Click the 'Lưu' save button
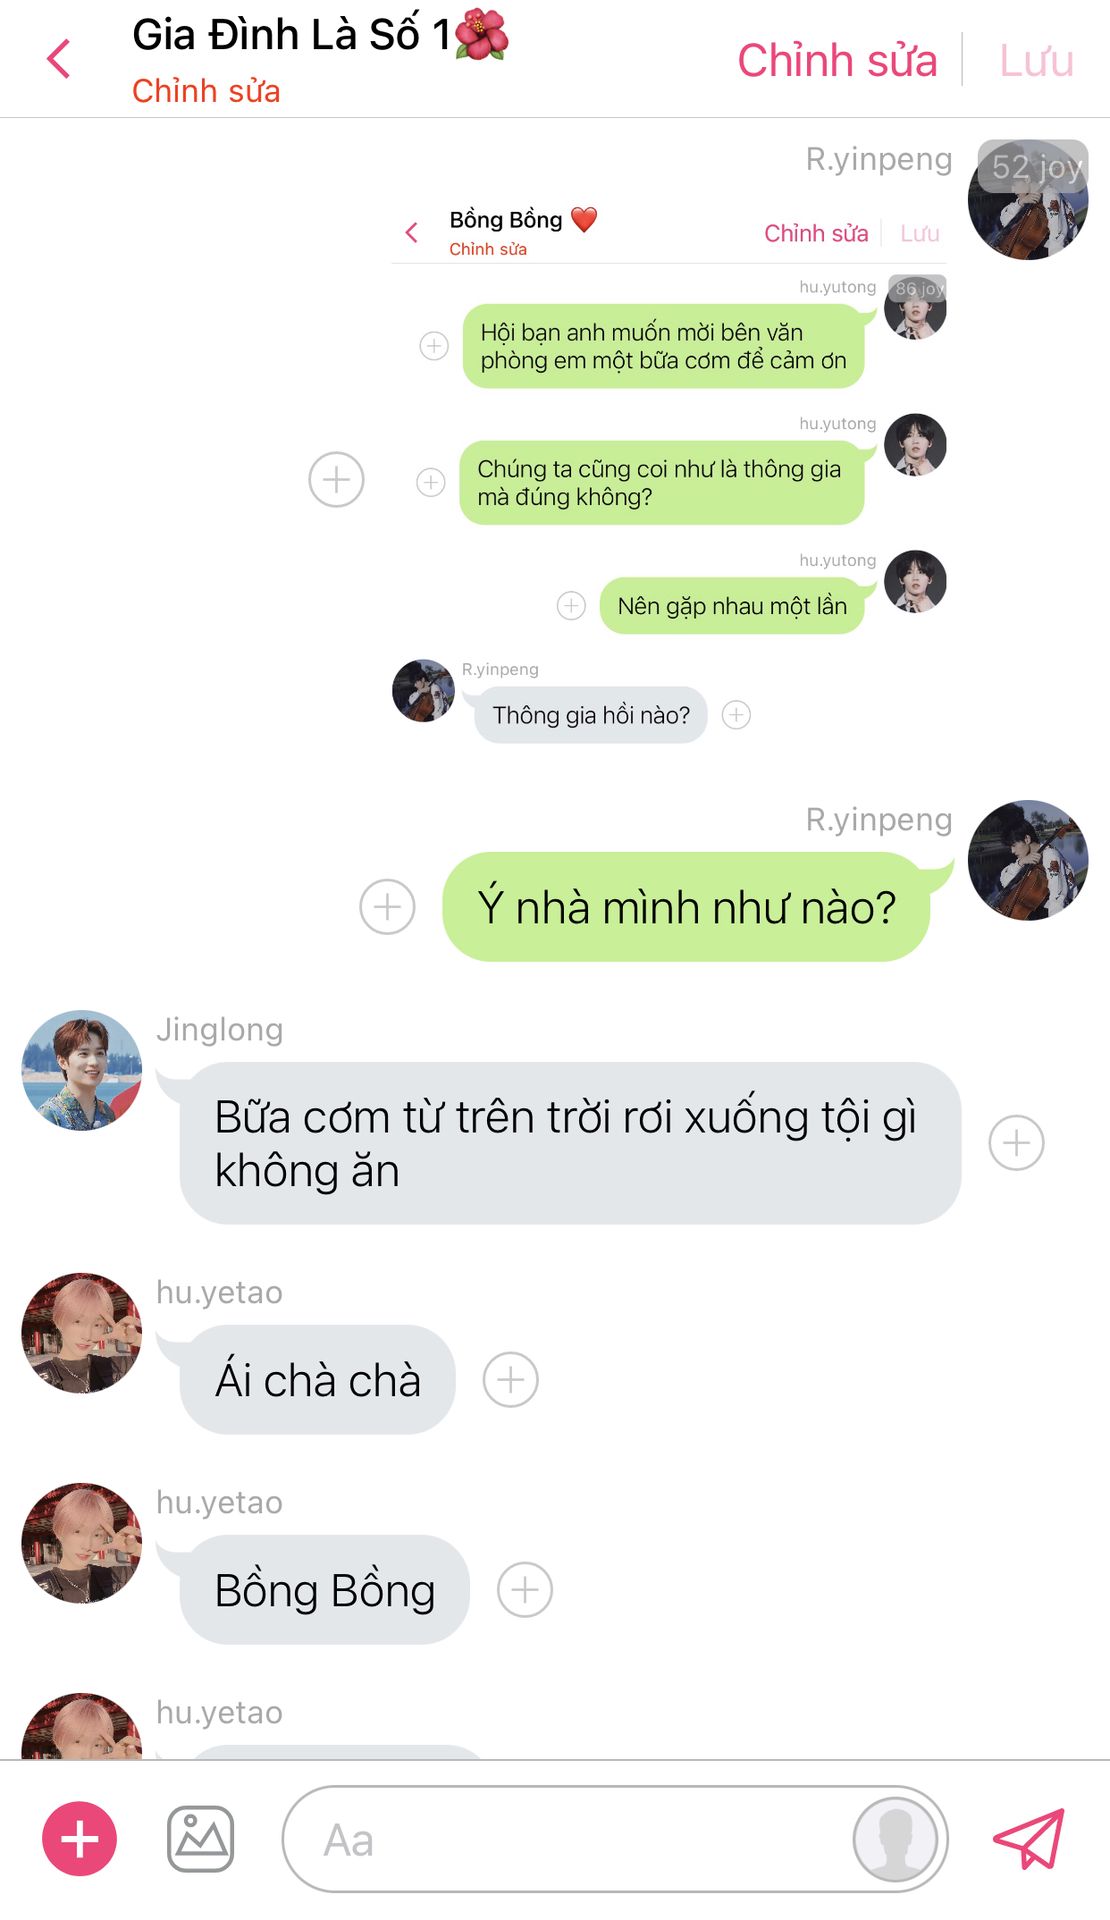 click(x=1036, y=60)
